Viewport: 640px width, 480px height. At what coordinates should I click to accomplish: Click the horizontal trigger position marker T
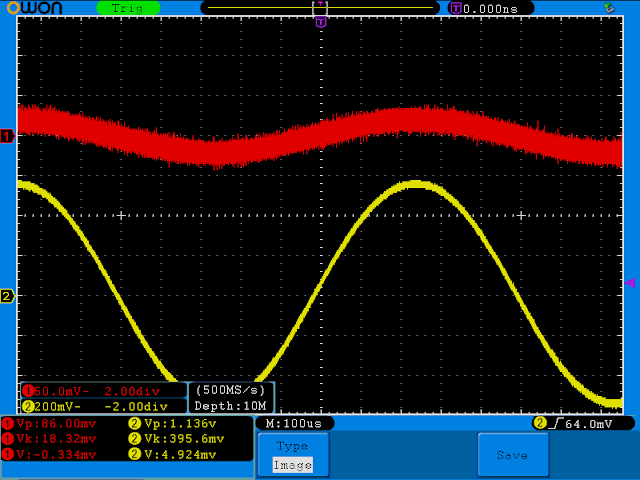(321, 22)
